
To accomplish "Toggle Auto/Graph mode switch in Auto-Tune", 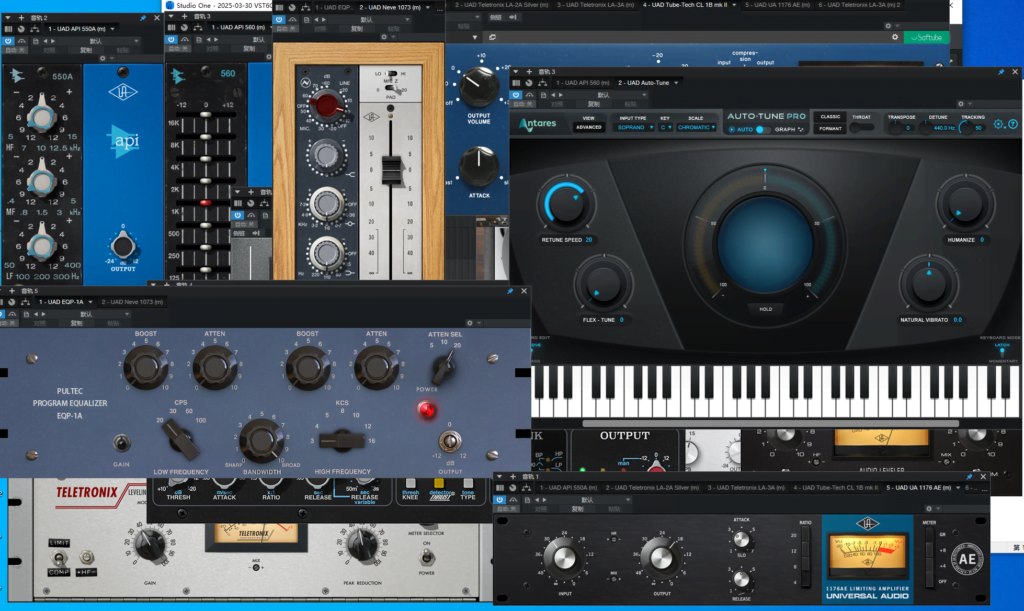I will point(761,129).
